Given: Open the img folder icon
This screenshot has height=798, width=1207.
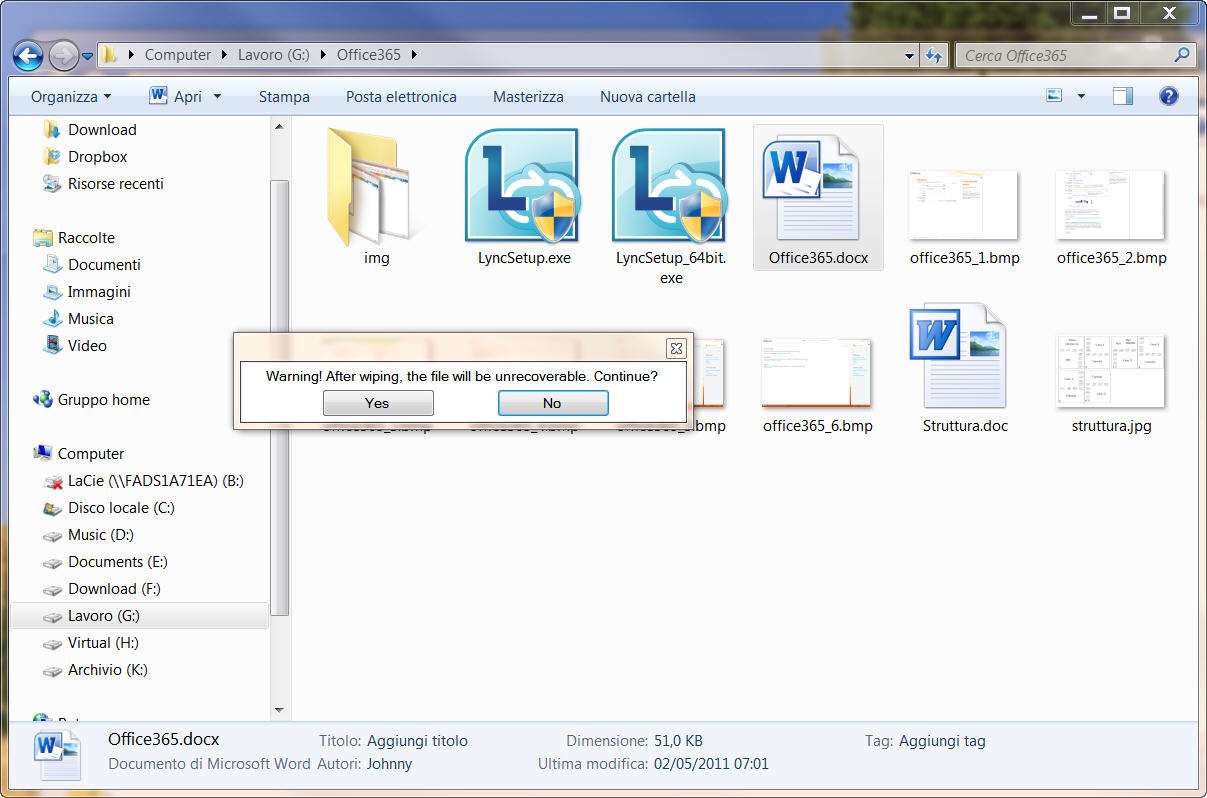Looking at the screenshot, I should [x=375, y=188].
